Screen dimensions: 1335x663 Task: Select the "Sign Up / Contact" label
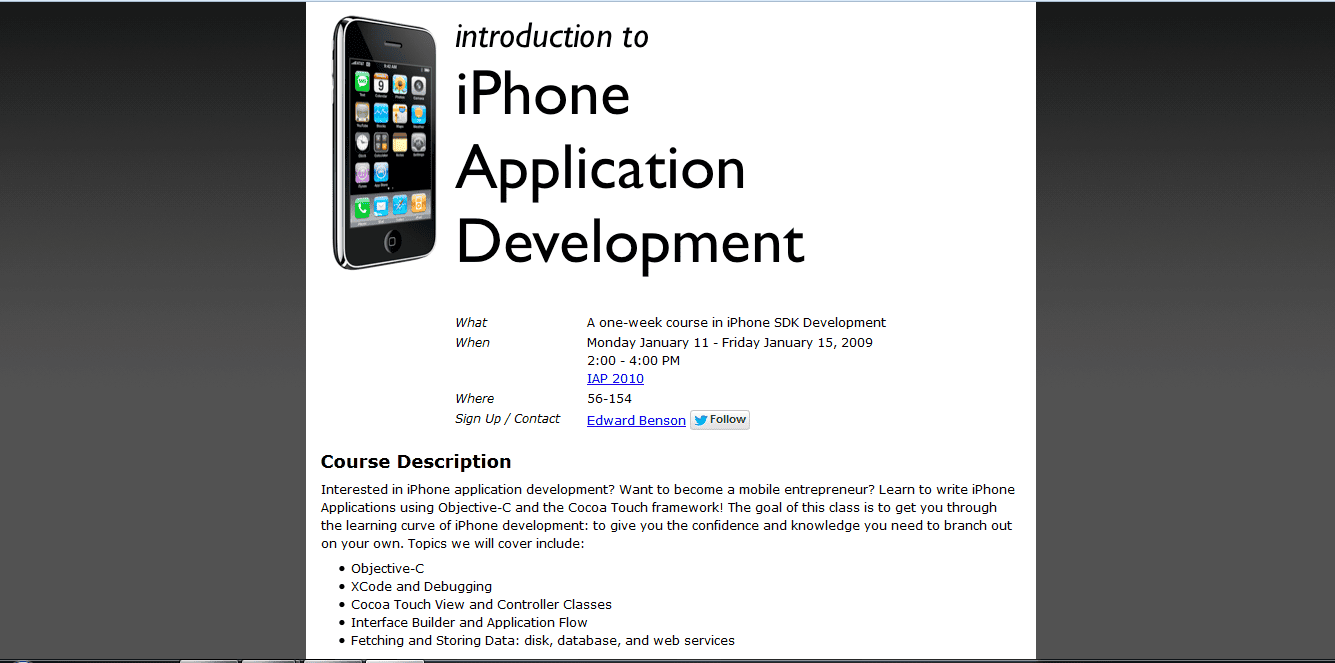(x=507, y=419)
